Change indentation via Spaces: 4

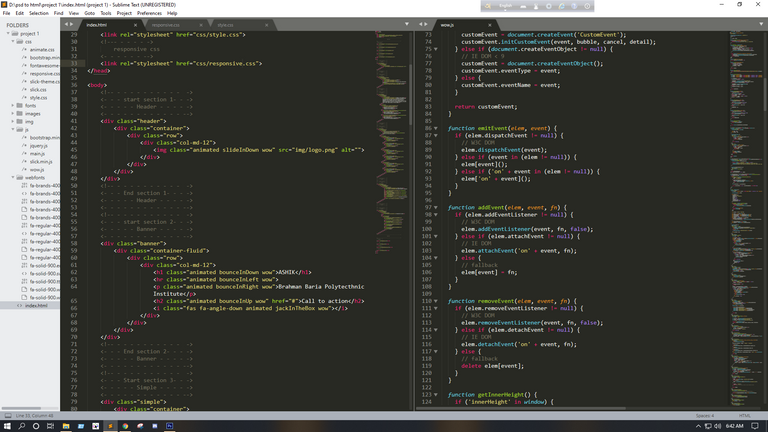point(705,416)
